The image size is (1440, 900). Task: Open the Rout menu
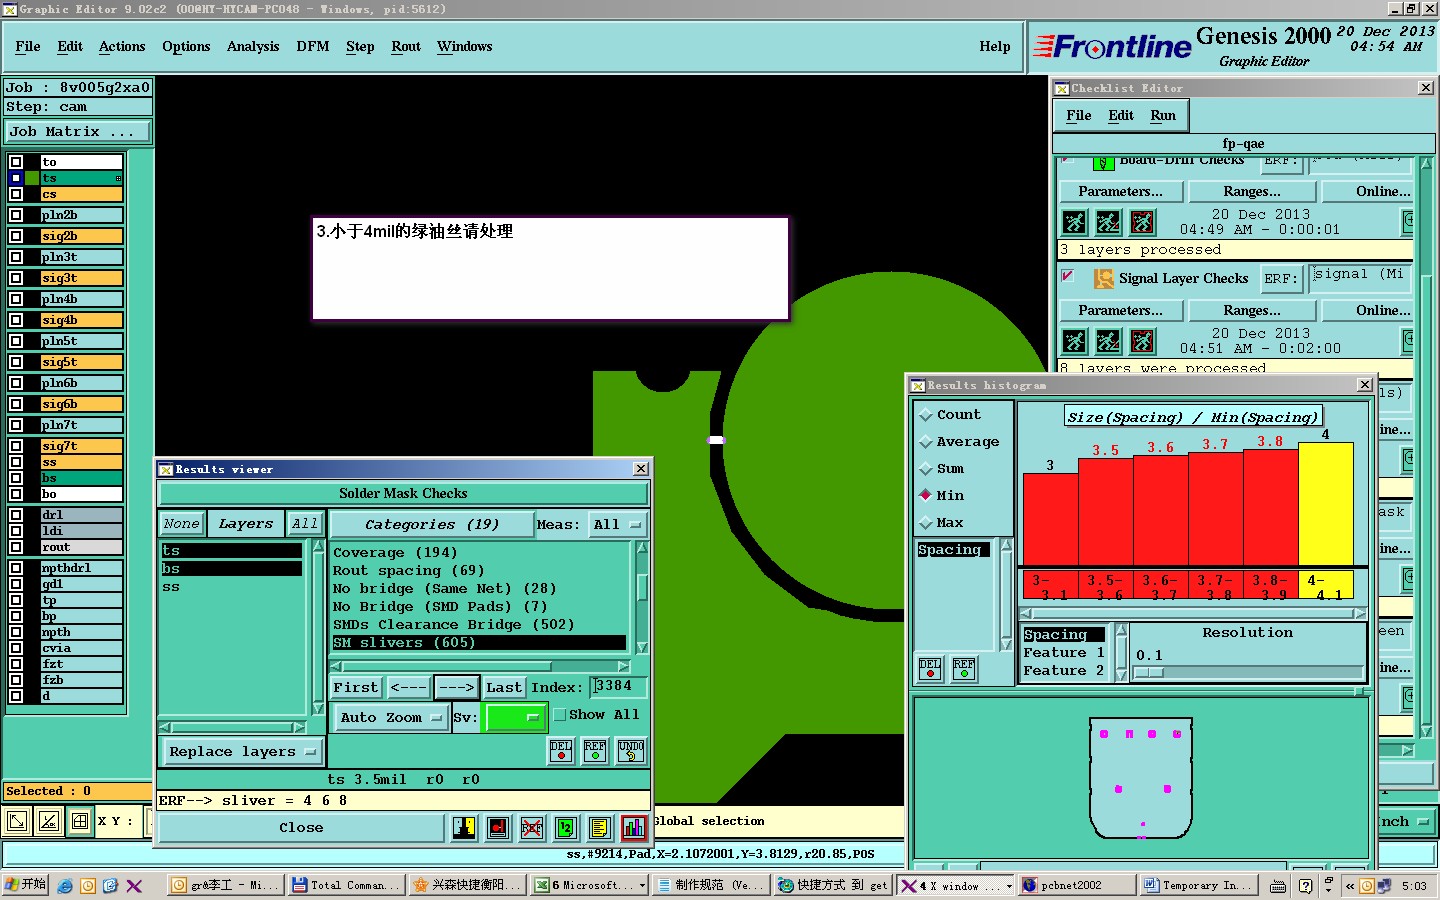[x=406, y=47]
